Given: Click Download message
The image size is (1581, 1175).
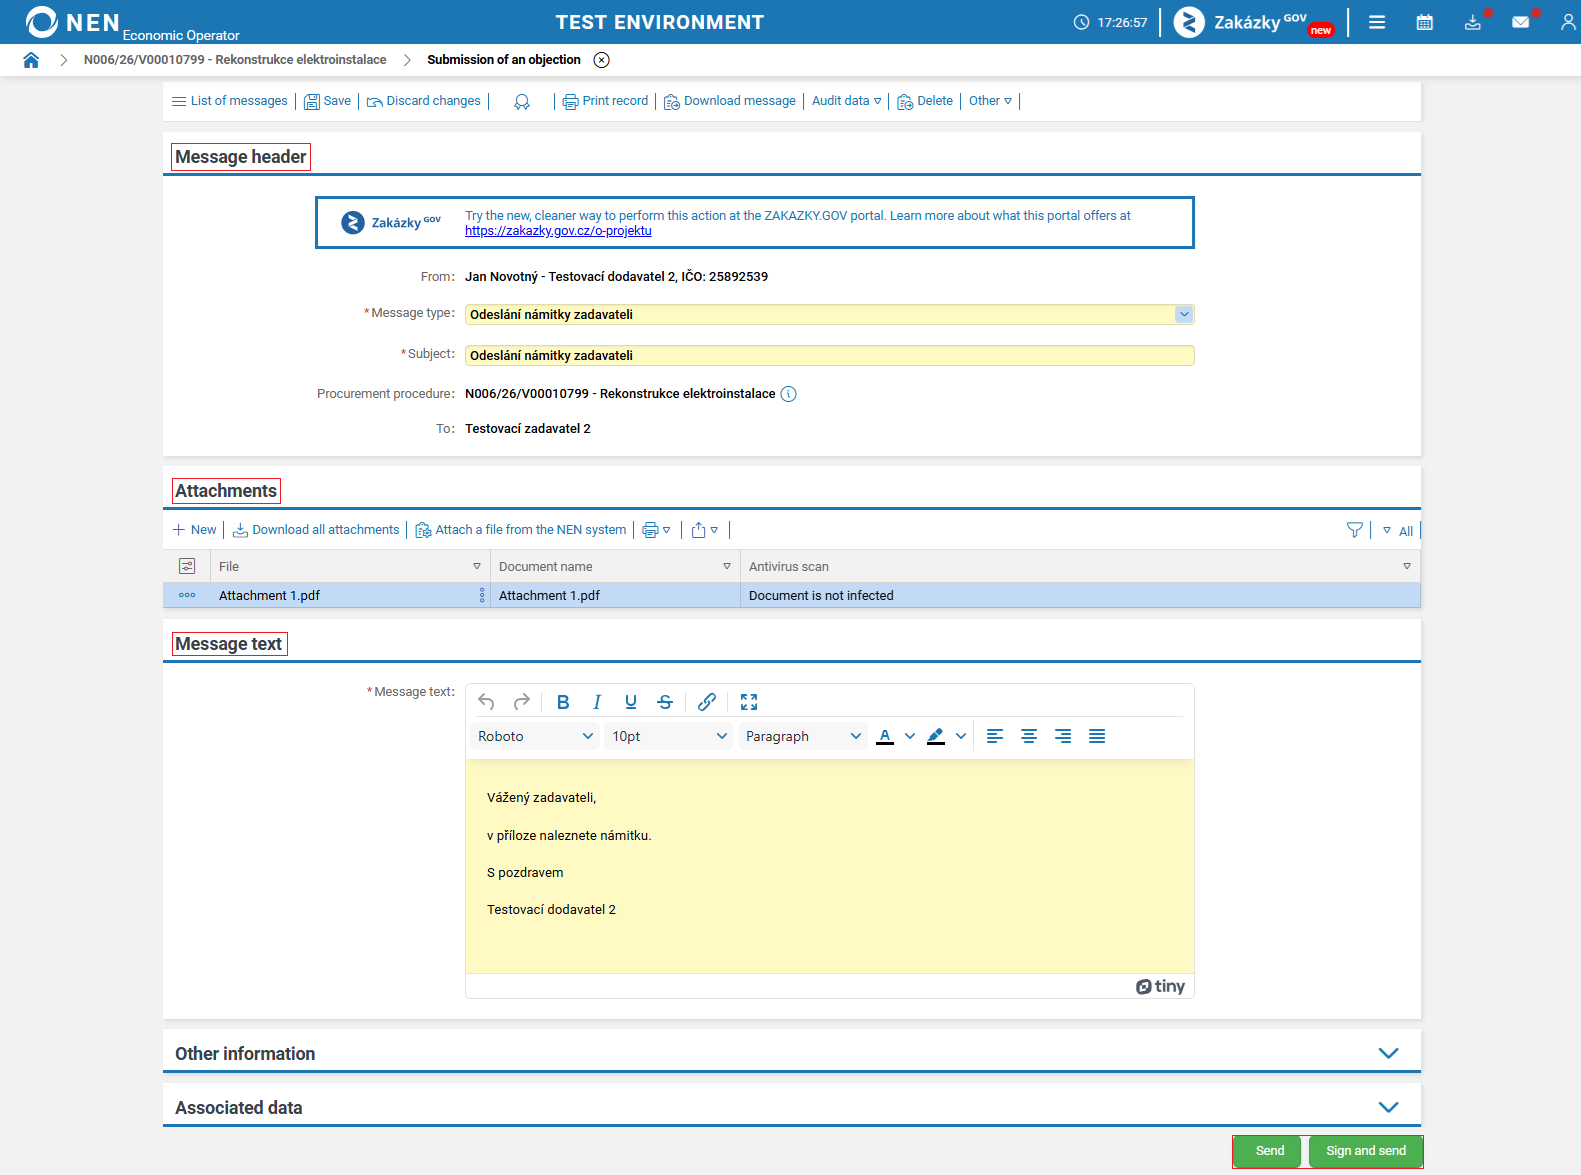Looking at the screenshot, I should point(730,101).
